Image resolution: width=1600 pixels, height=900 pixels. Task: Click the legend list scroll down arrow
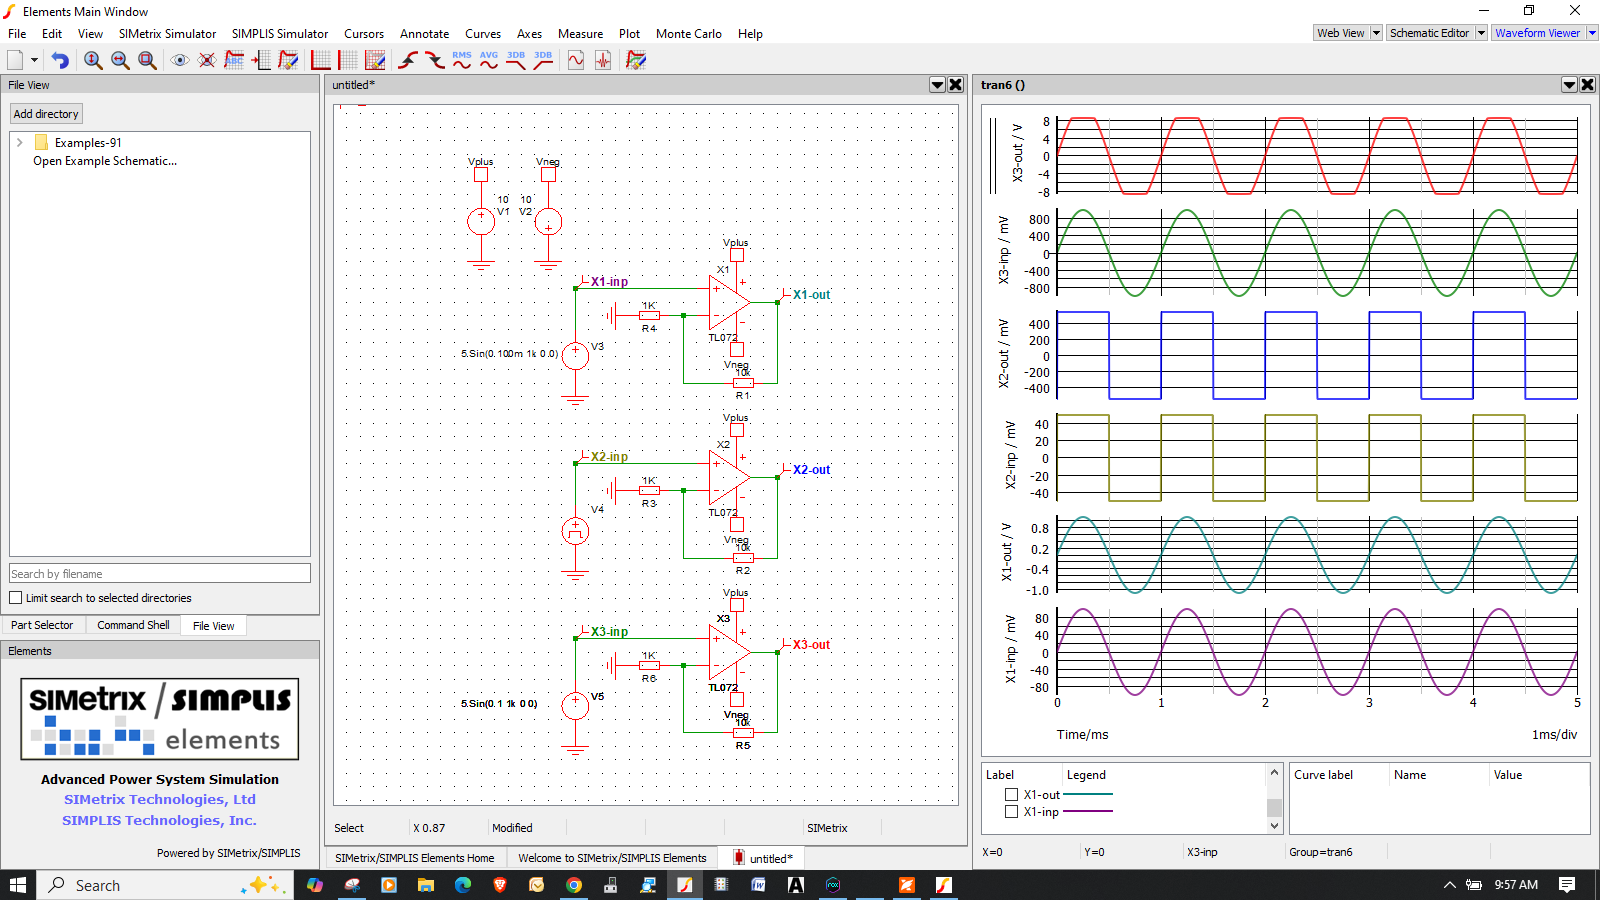[1274, 826]
